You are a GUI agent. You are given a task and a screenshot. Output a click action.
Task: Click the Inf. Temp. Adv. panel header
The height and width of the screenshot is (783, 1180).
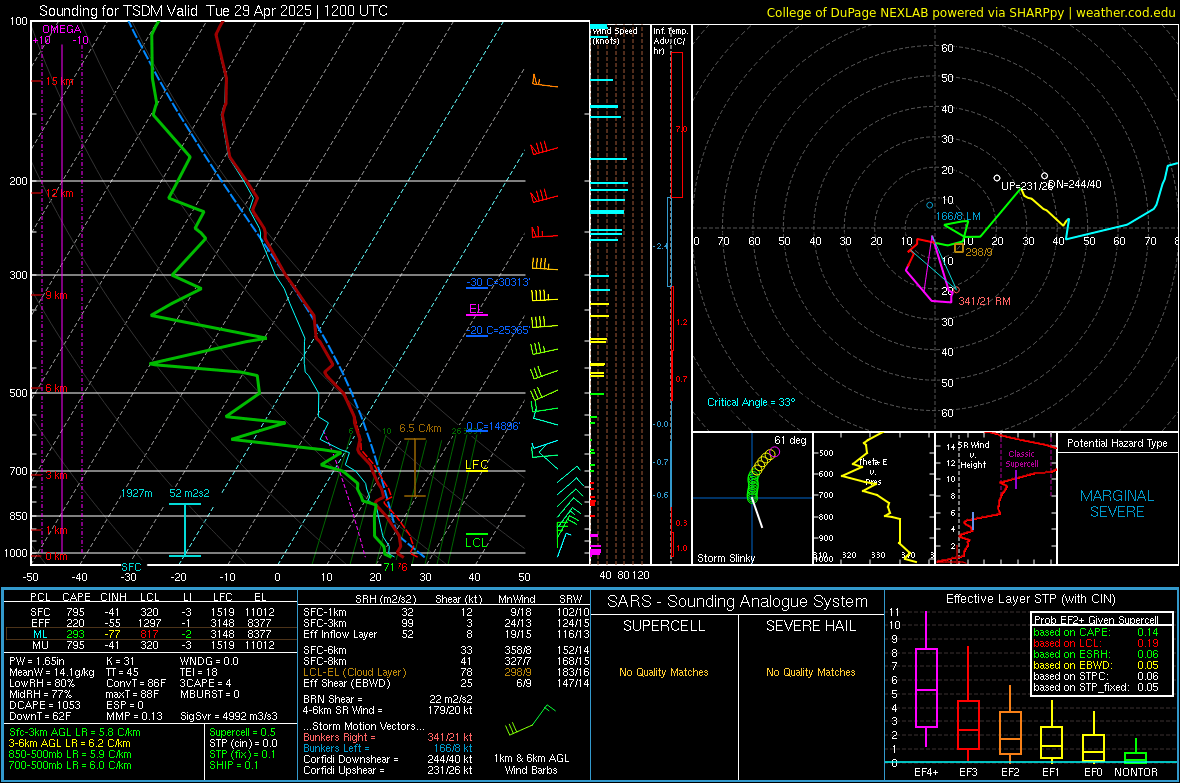[670, 41]
